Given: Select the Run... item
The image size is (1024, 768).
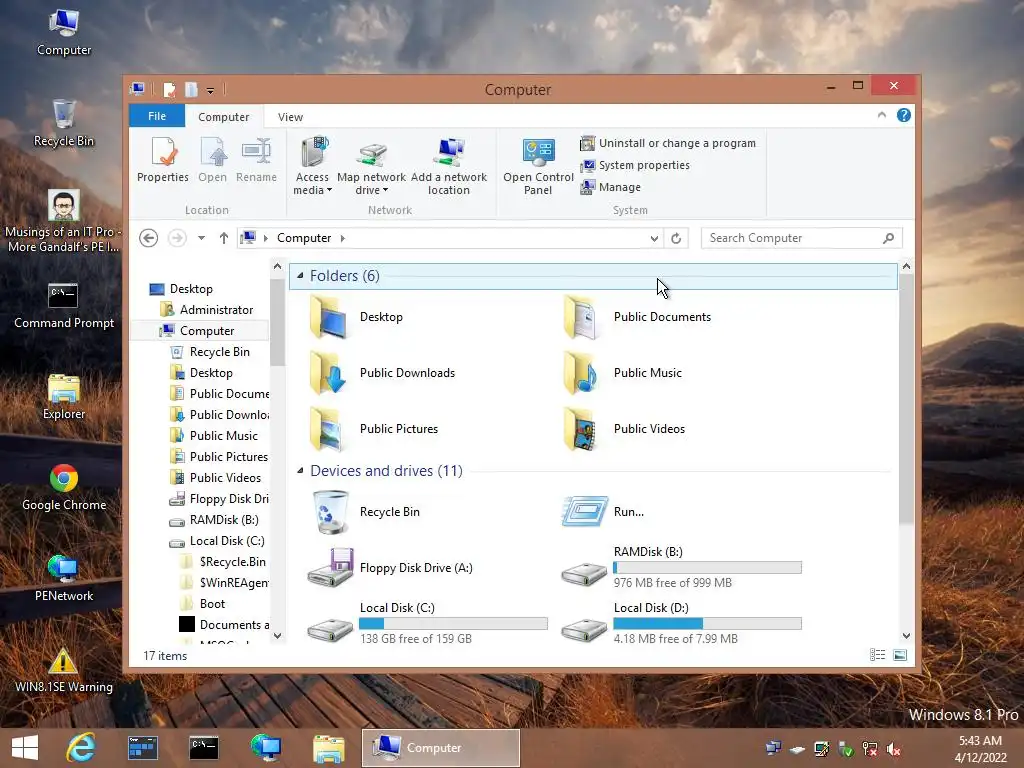Looking at the screenshot, I should click(603, 512).
